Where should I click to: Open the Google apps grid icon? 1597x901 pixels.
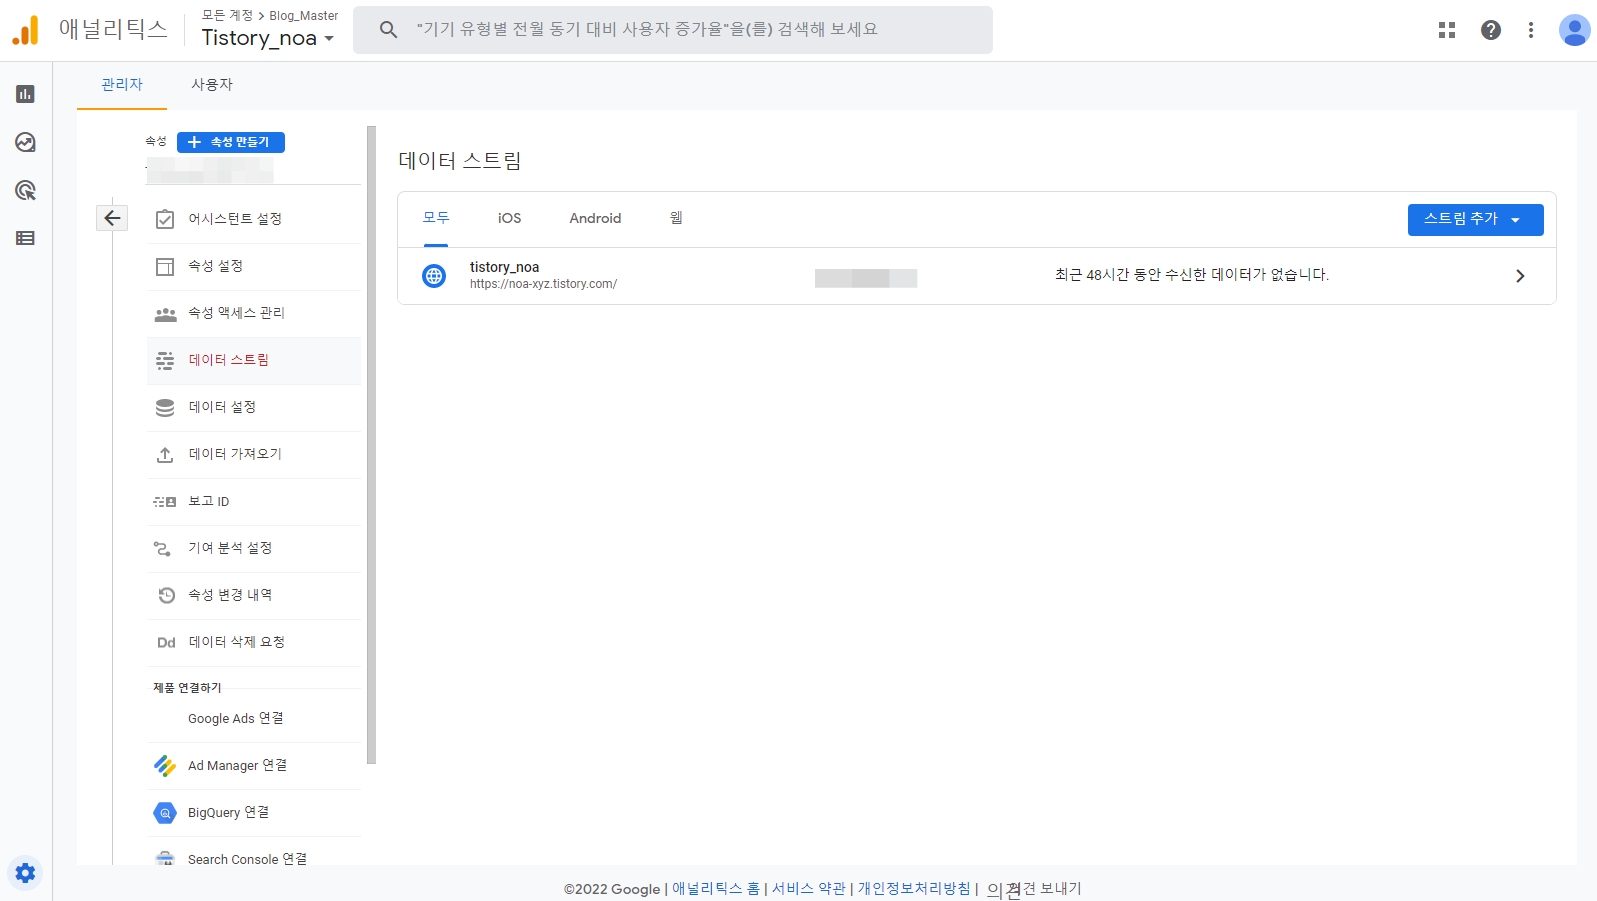pyautogui.click(x=1447, y=30)
